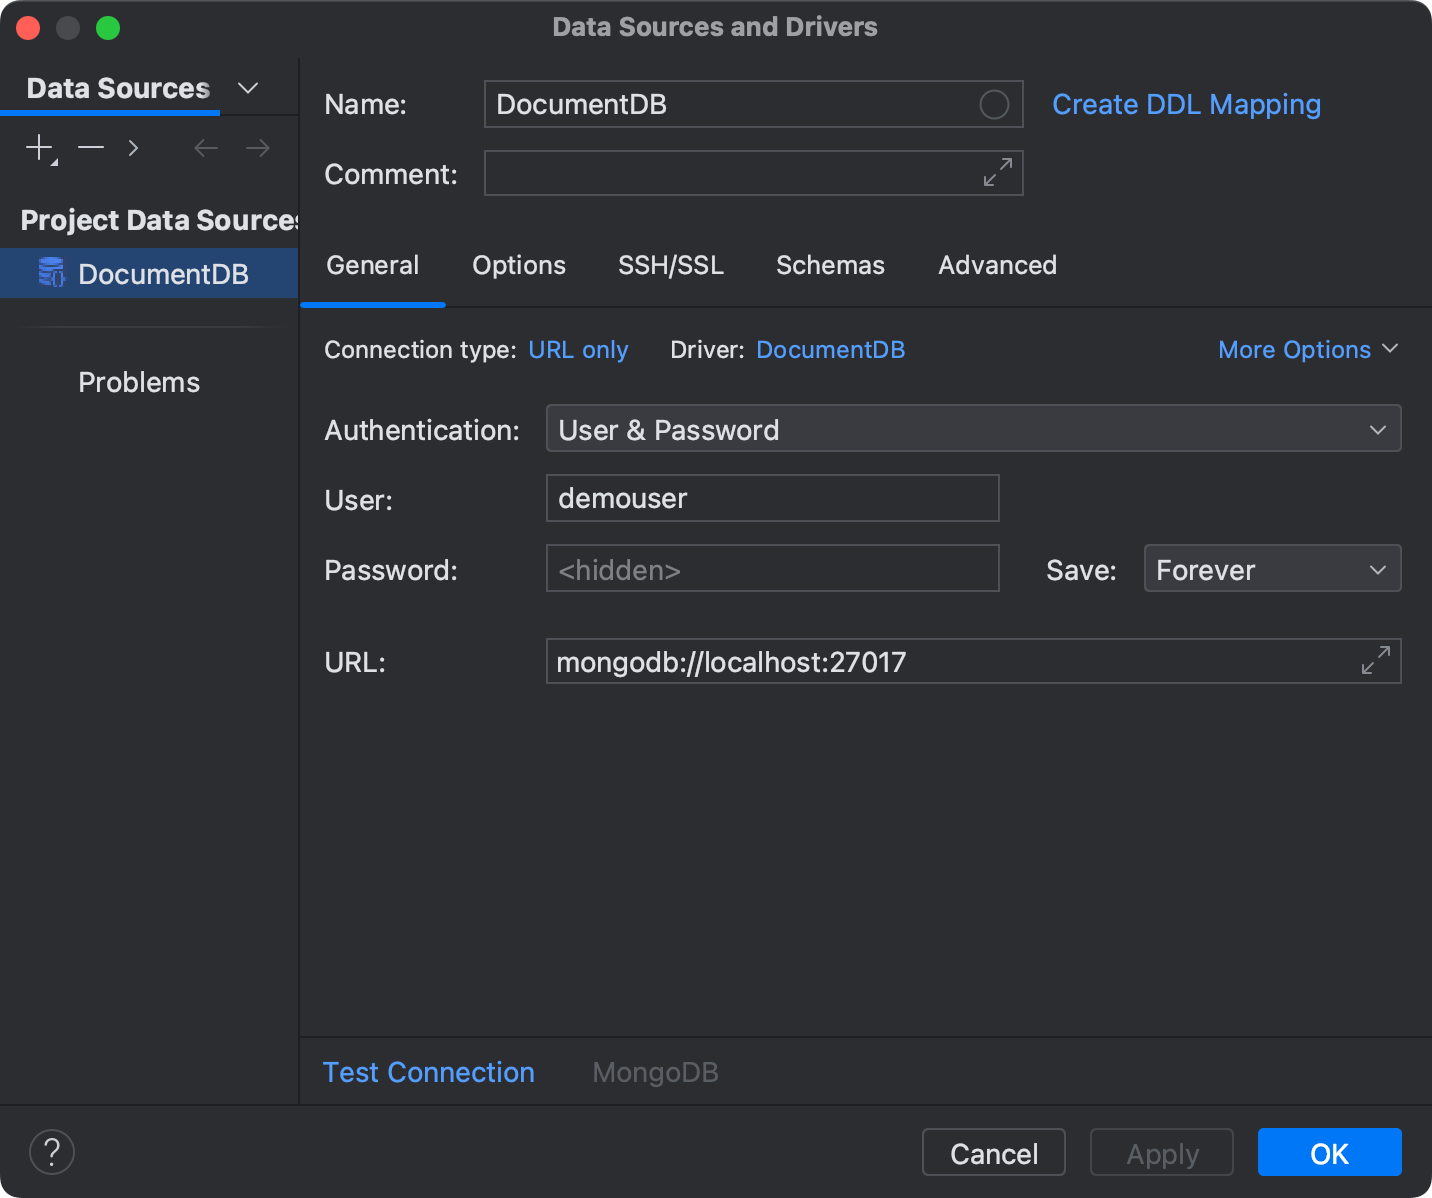The width and height of the screenshot is (1432, 1198).
Task: Change the password Save duration from Forever
Action: [x=1271, y=568]
